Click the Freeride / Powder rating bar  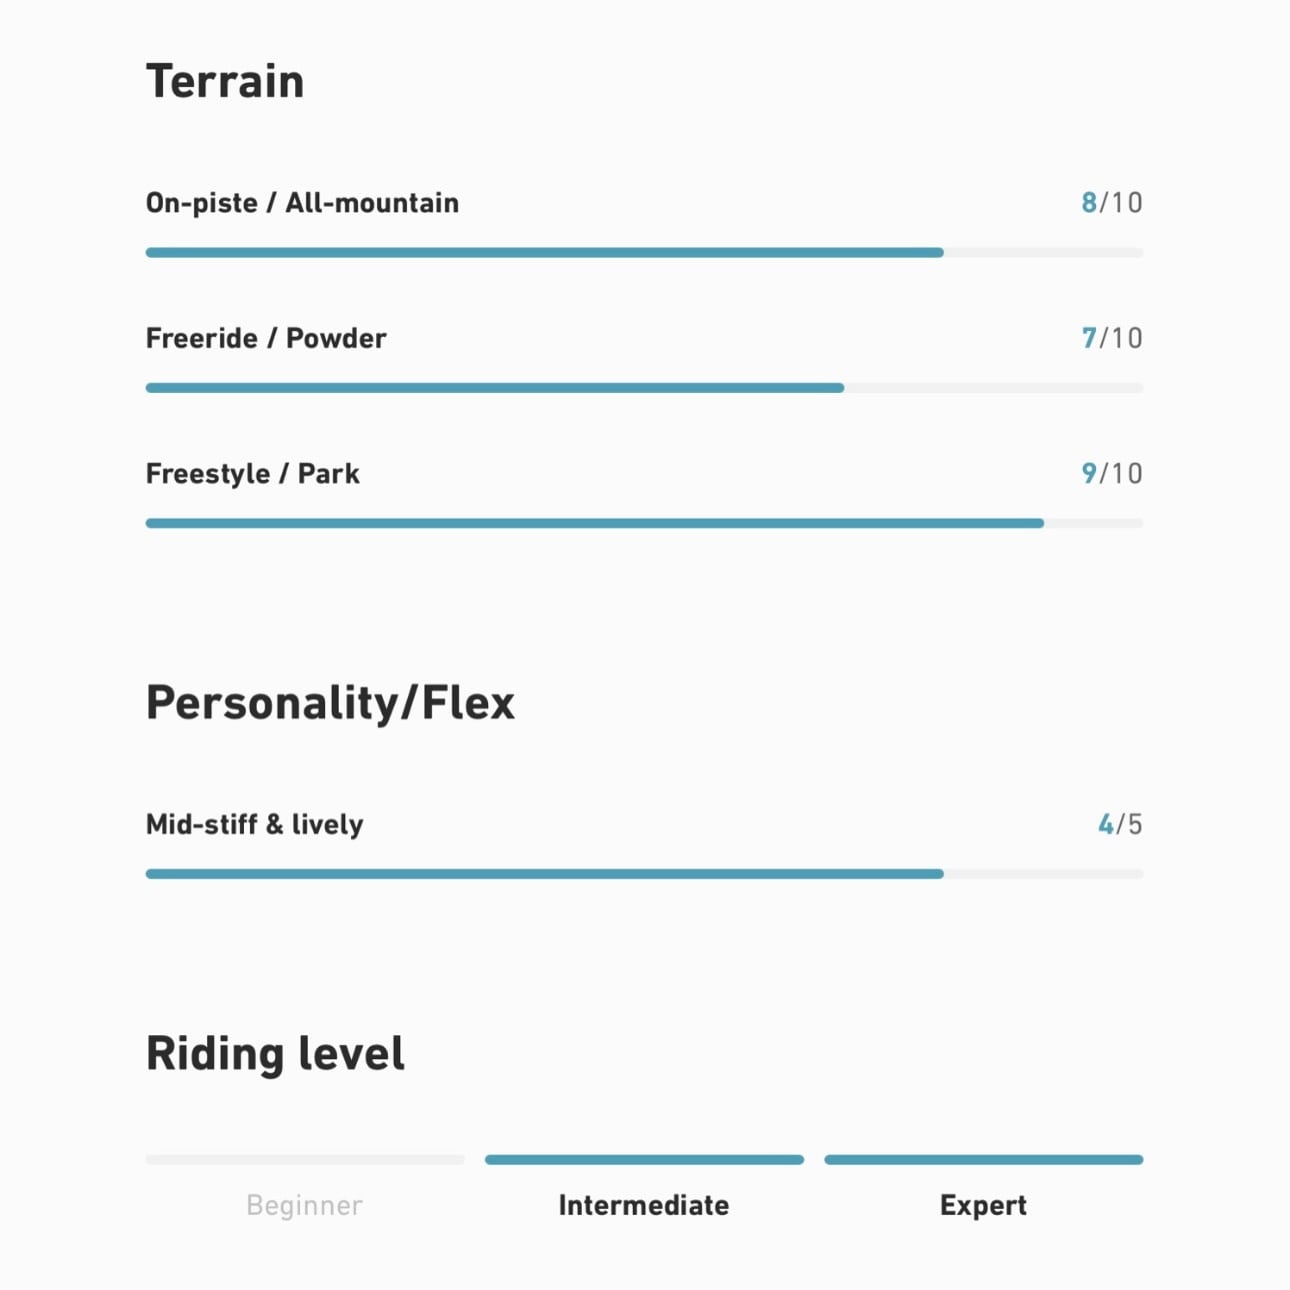[x=644, y=388]
